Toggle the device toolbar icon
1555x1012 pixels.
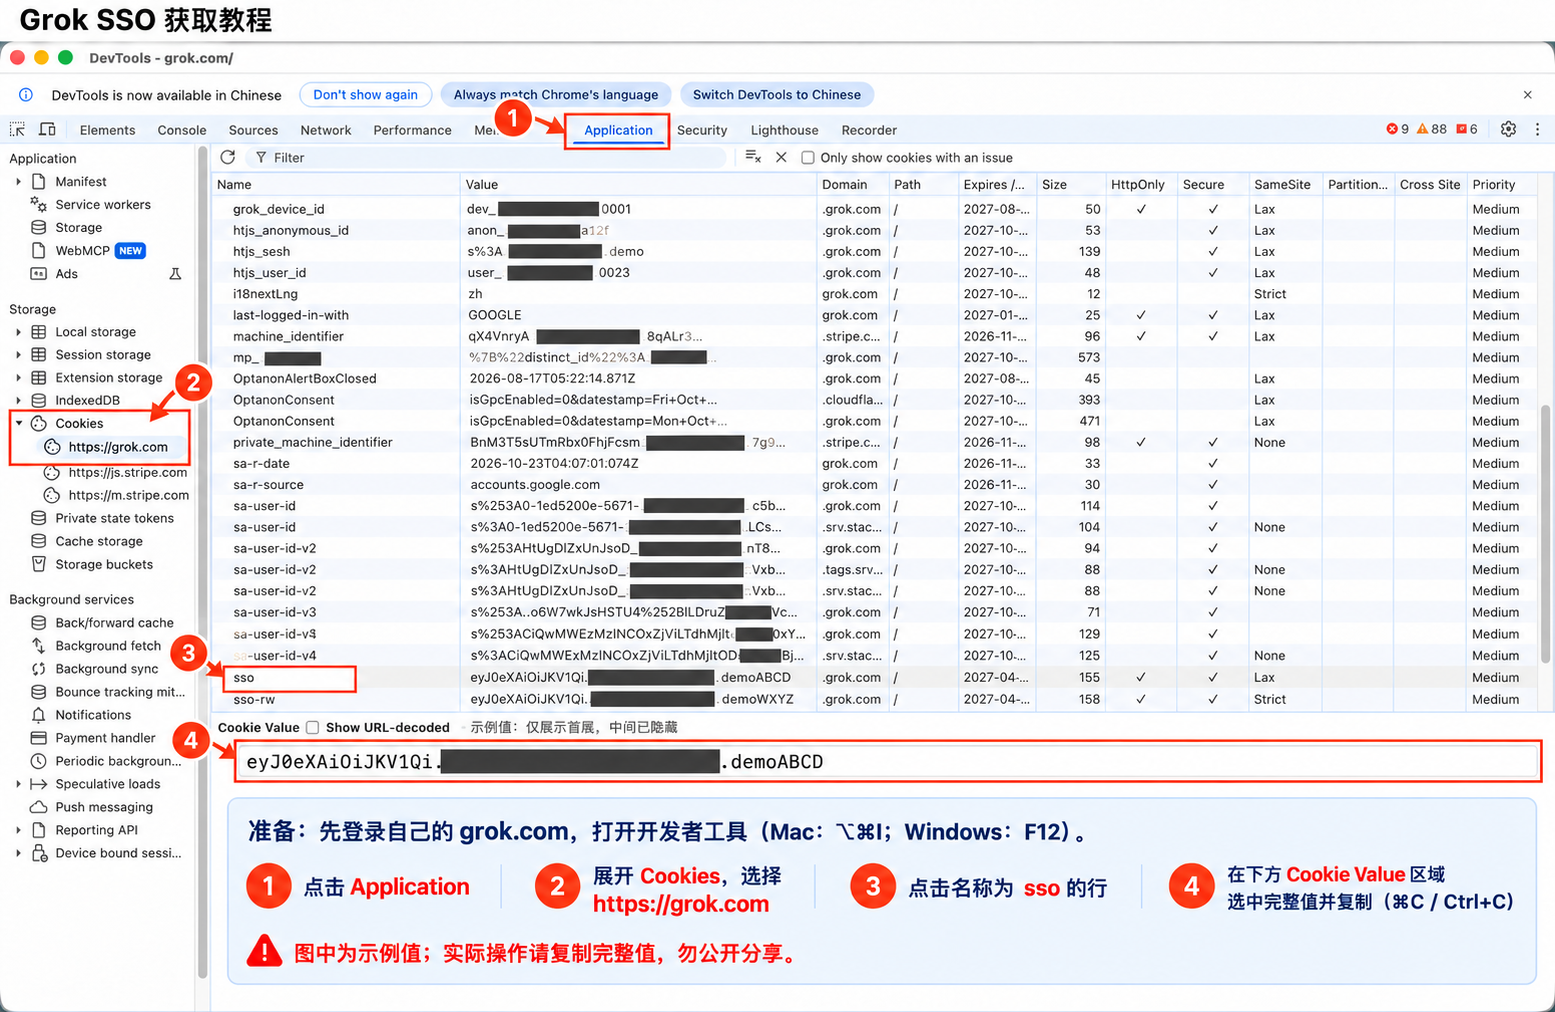pyautogui.click(x=47, y=129)
